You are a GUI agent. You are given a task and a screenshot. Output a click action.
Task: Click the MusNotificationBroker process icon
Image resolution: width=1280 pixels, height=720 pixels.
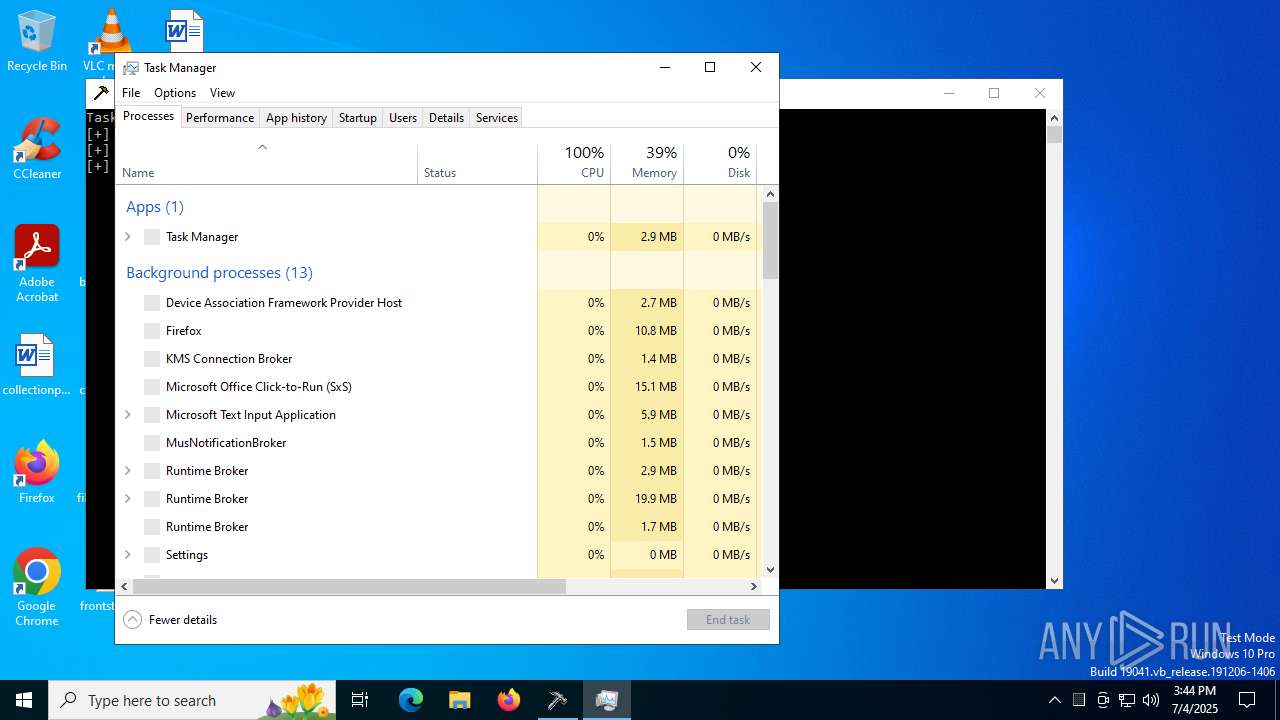point(152,443)
